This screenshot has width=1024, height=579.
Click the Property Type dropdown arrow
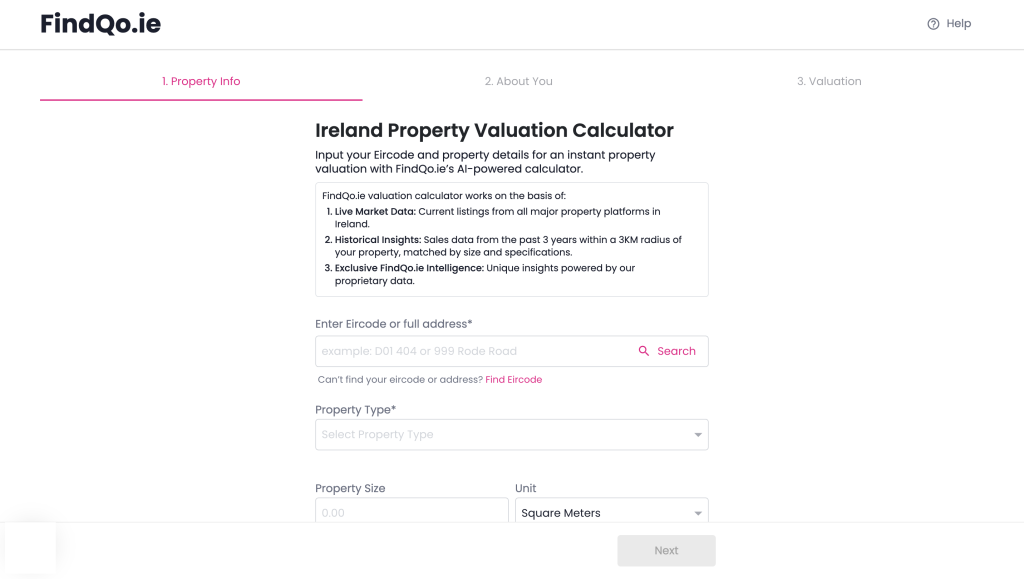[697, 435]
